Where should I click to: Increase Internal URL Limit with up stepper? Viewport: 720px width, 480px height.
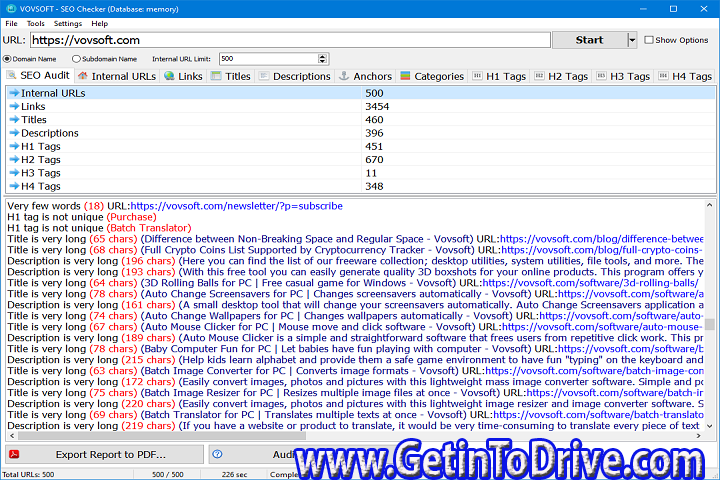[322, 56]
